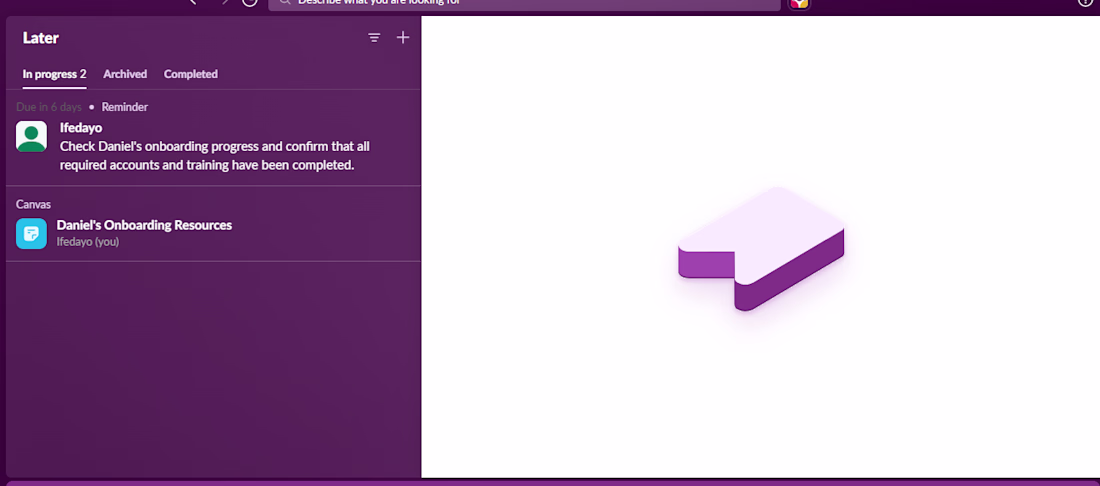Switch to the In progress tab
Viewport: 1100px width, 486px height.
coord(54,74)
